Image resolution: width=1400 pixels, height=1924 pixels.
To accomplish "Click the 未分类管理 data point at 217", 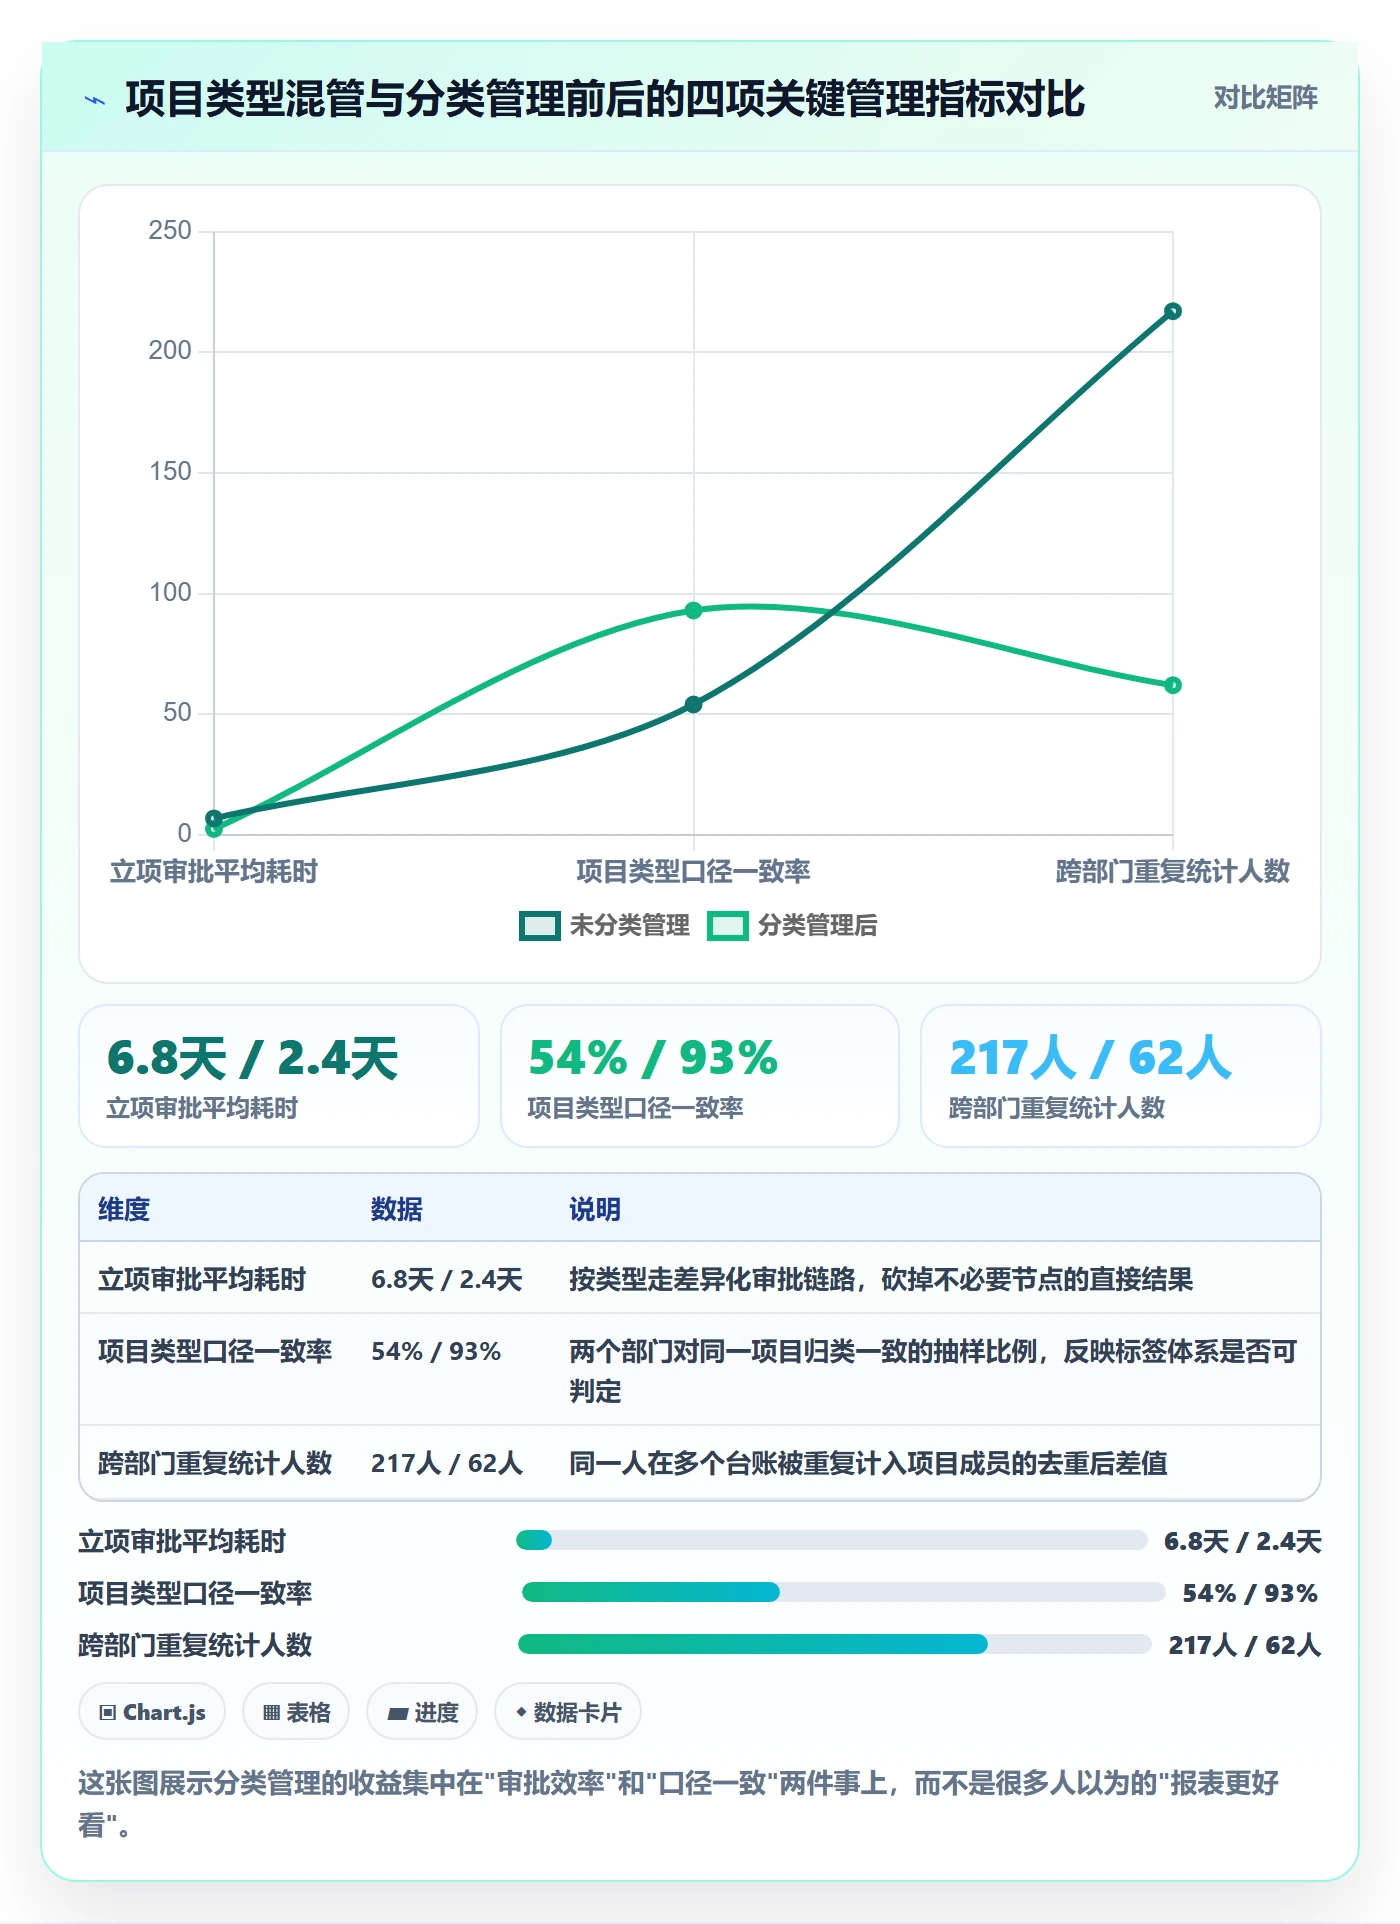I will (1173, 311).
